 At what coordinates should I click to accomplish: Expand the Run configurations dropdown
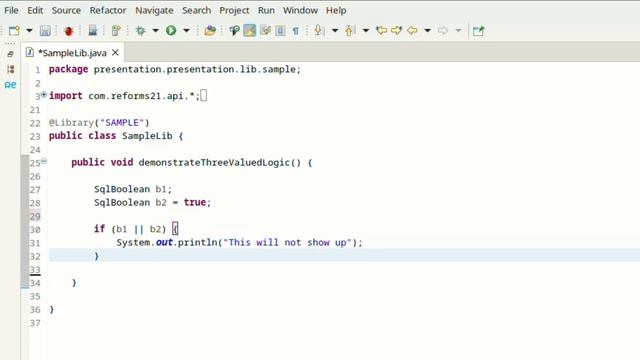pos(186,31)
